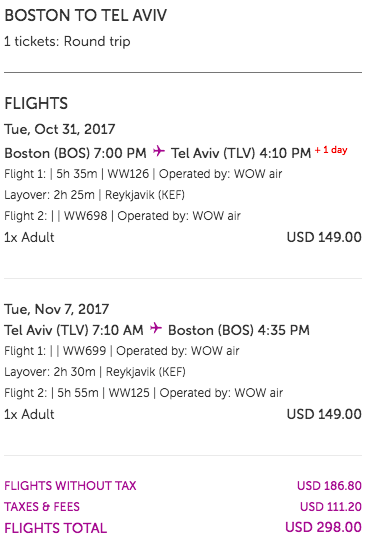367x544 pixels.
Task: Click the red +1 day indicator
Action: pyautogui.click(x=331, y=150)
